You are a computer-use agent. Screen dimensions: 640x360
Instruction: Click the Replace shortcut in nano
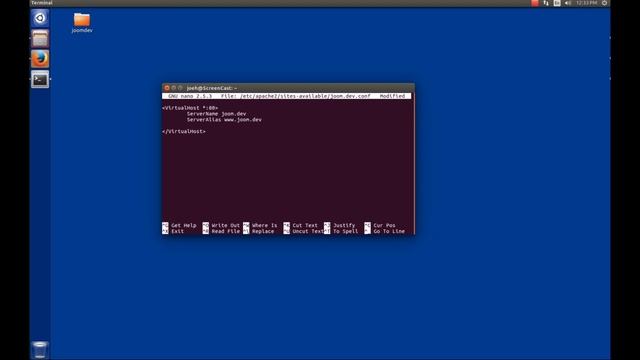pyautogui.click(x=259, y=231)
